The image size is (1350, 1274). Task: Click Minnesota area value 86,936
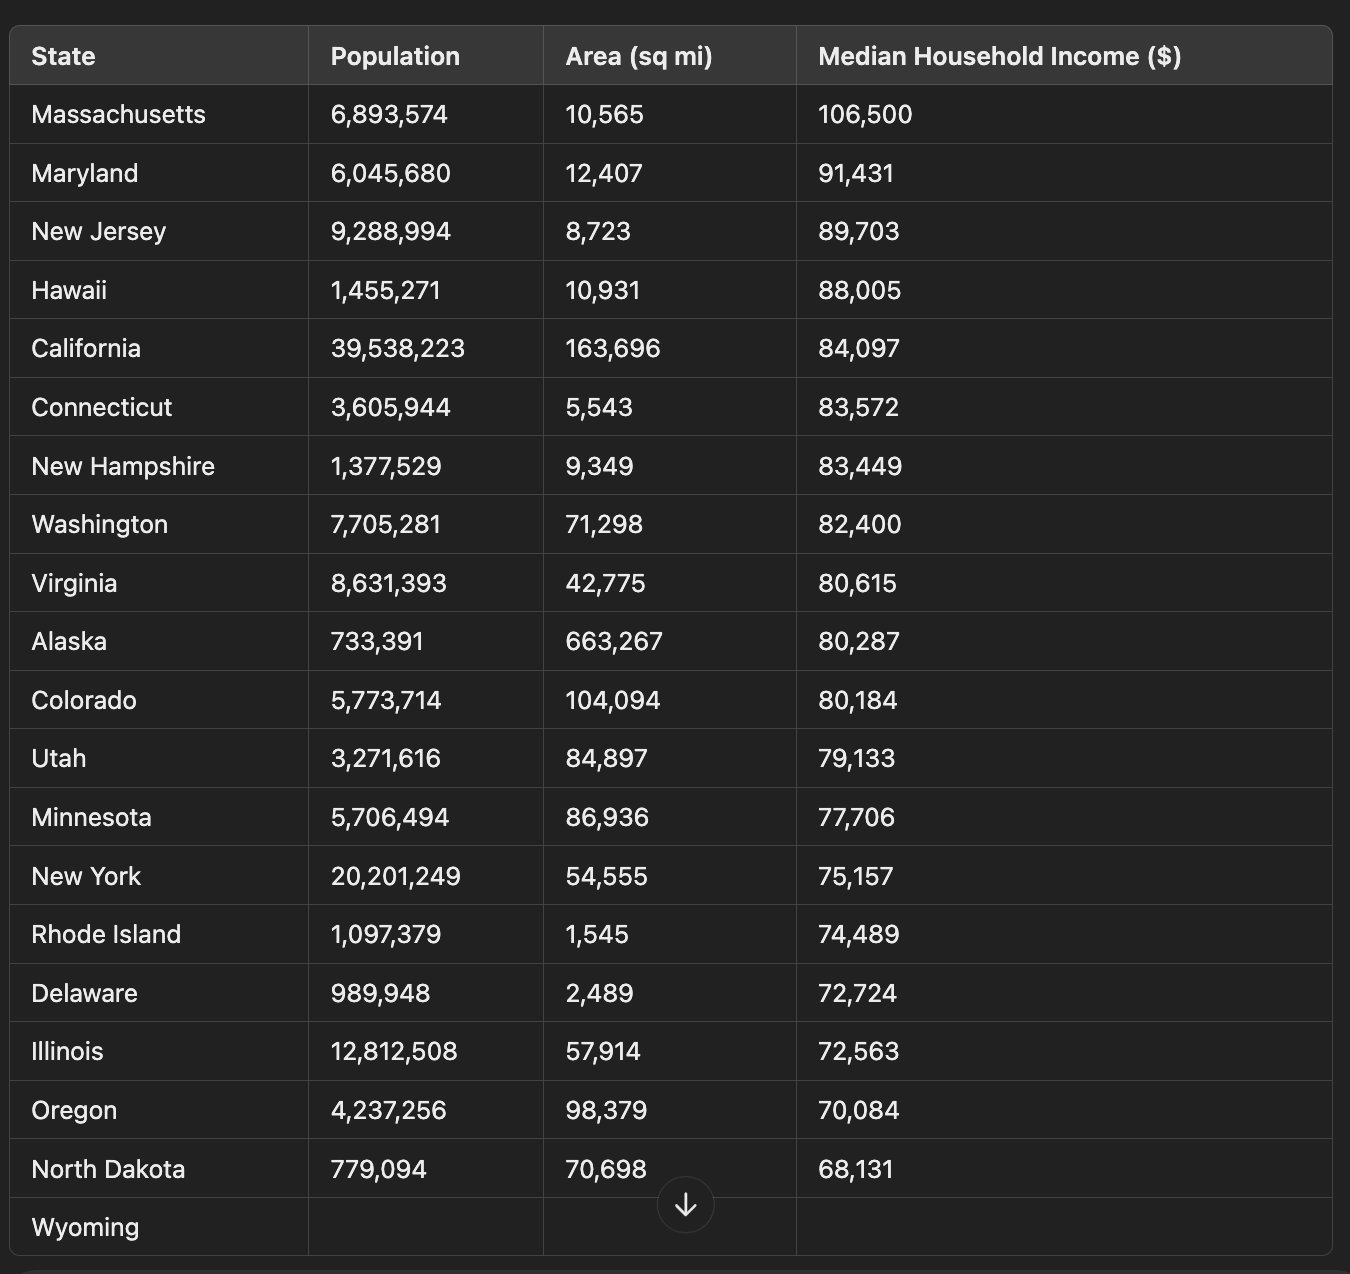coord(607,817)
